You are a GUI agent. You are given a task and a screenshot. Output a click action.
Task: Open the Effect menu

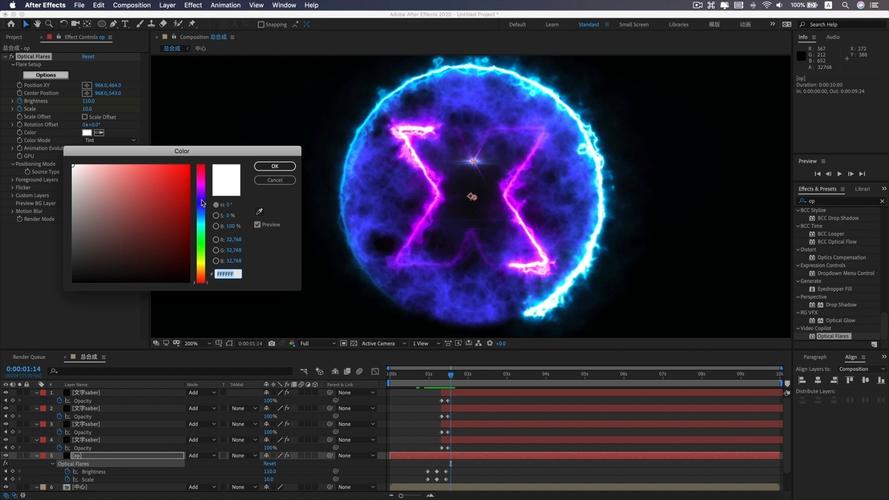[193, 5]
